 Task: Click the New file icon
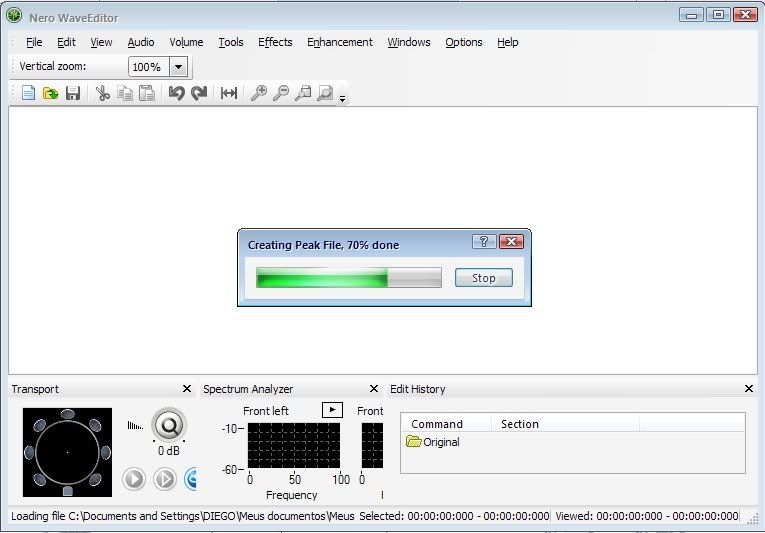(x=28, y=93)
